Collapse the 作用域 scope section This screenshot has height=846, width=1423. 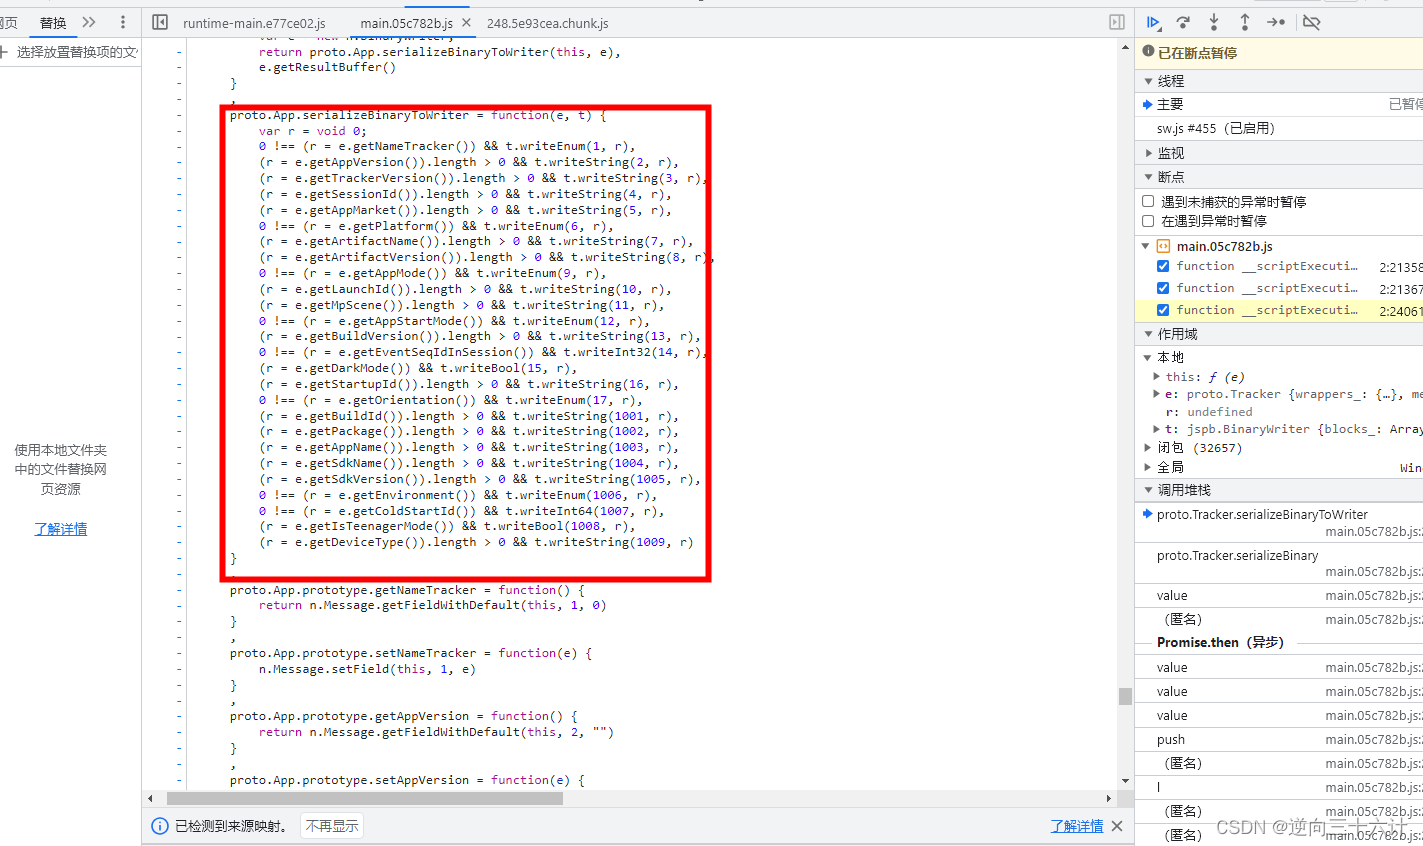[x=1148, y=334]
